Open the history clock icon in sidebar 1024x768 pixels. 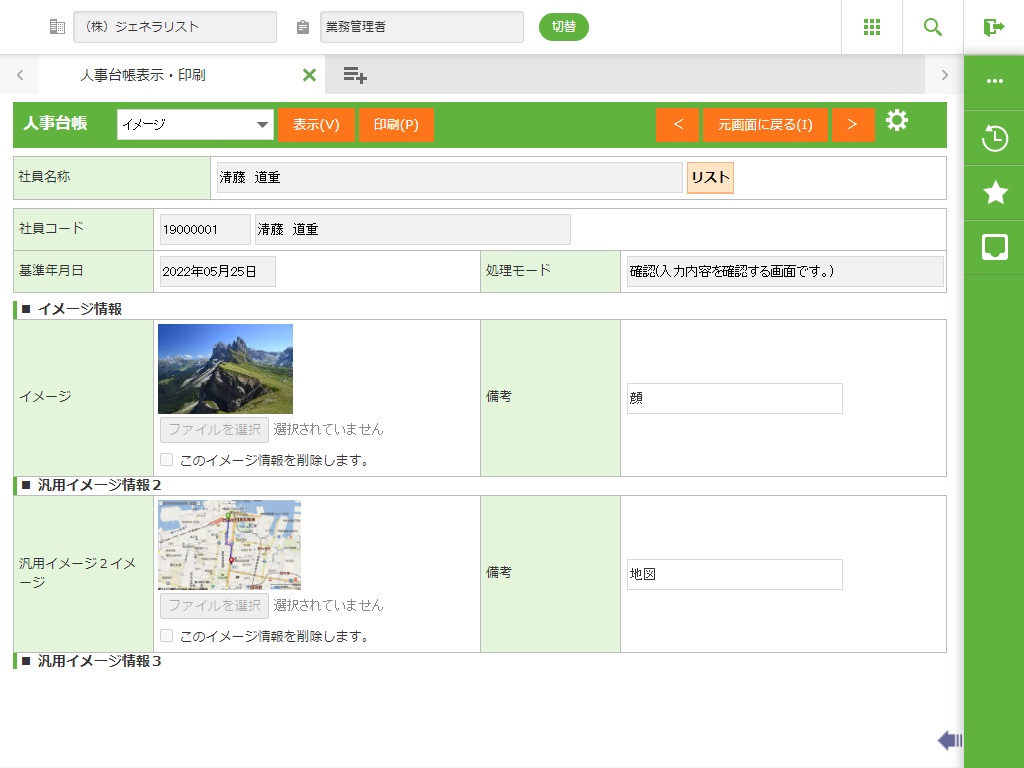(x=994, y=138)
